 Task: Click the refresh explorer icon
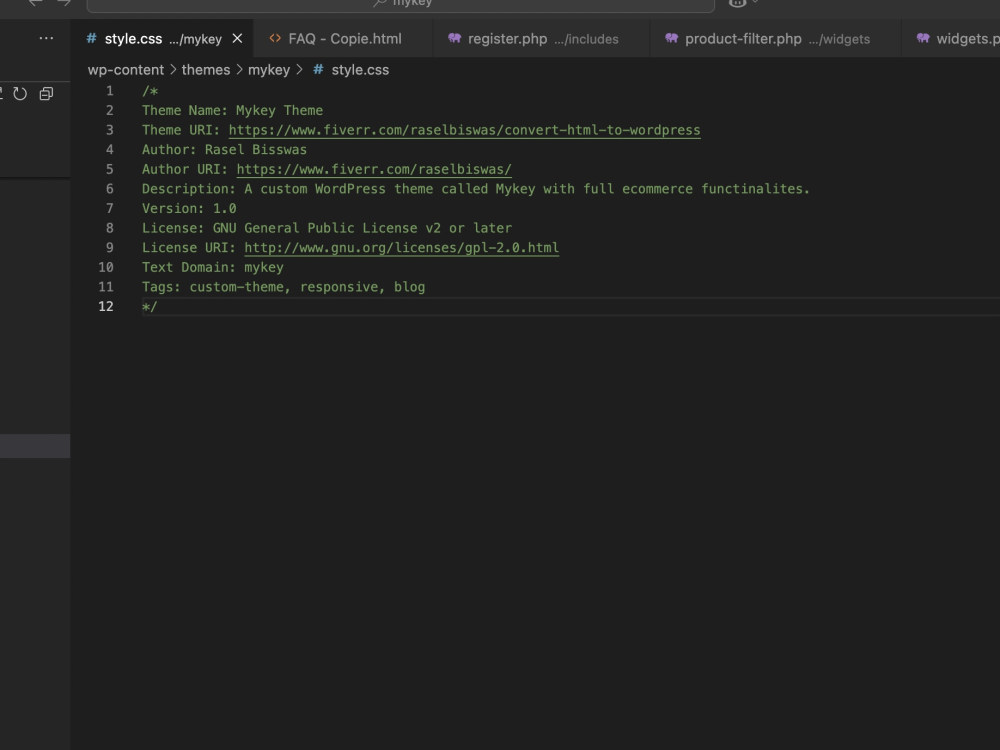[x=20, y=94]
